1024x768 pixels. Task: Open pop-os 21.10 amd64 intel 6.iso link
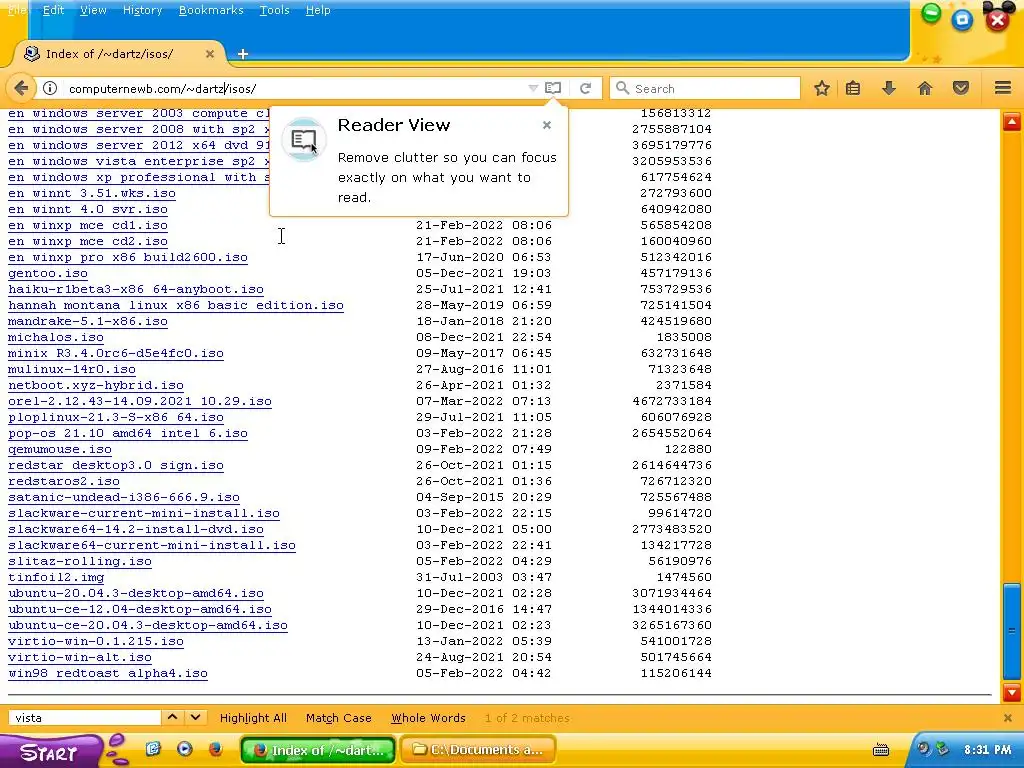(127, 433)
